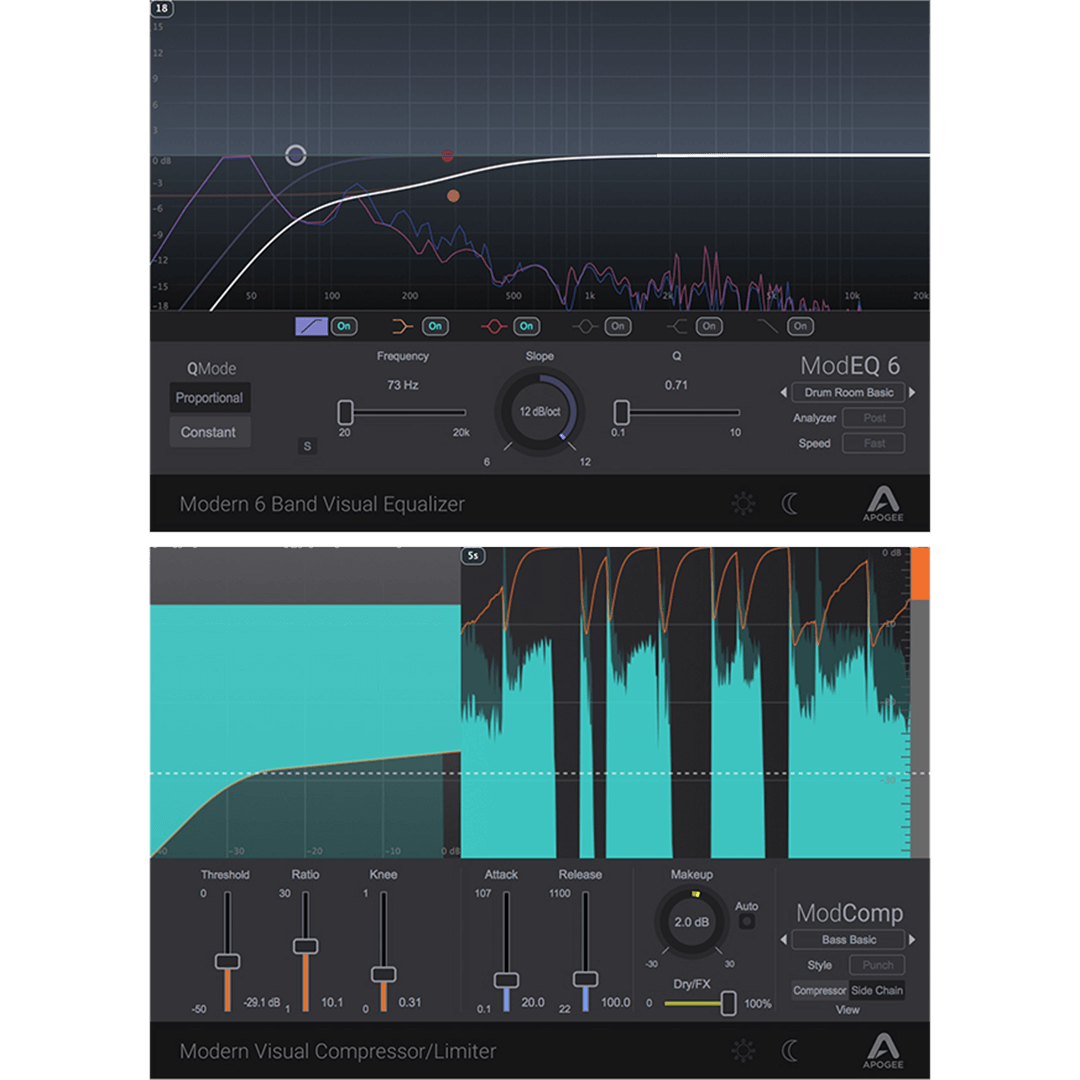The width and height of the screenshot is (1080, 1080).
Task: Switch ModEQ to dark theme moon icon
Action: click(789, 504)
